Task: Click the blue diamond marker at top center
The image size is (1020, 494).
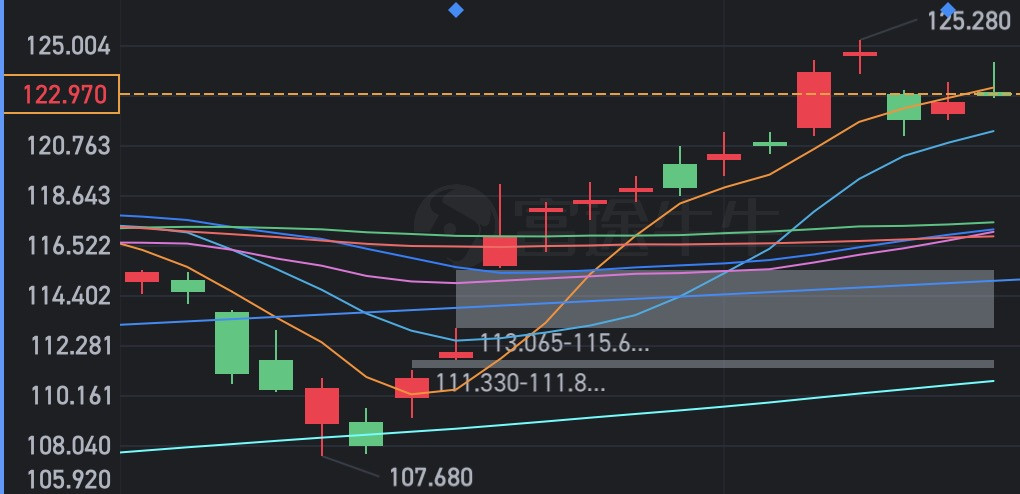Action: (456, 10)
